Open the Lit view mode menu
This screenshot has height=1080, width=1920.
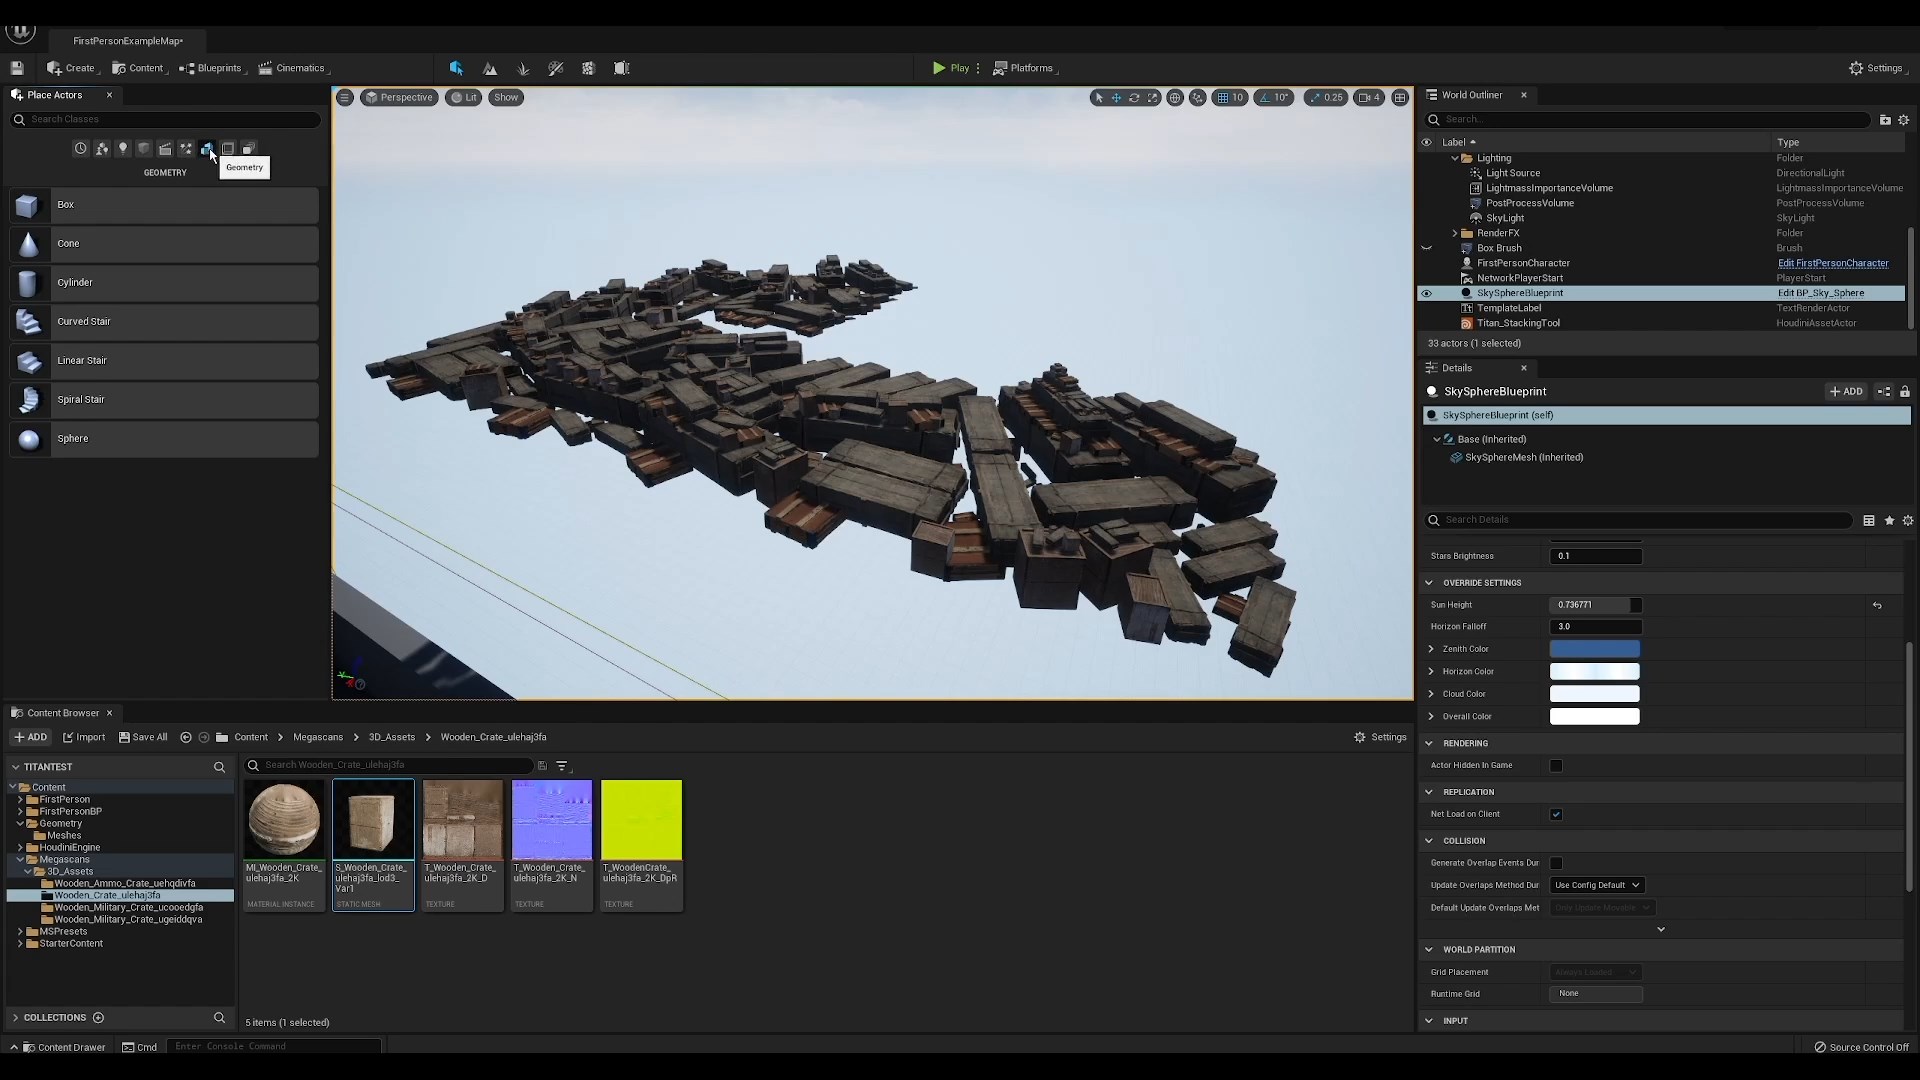pyautogui.click(x=464, y=97)
